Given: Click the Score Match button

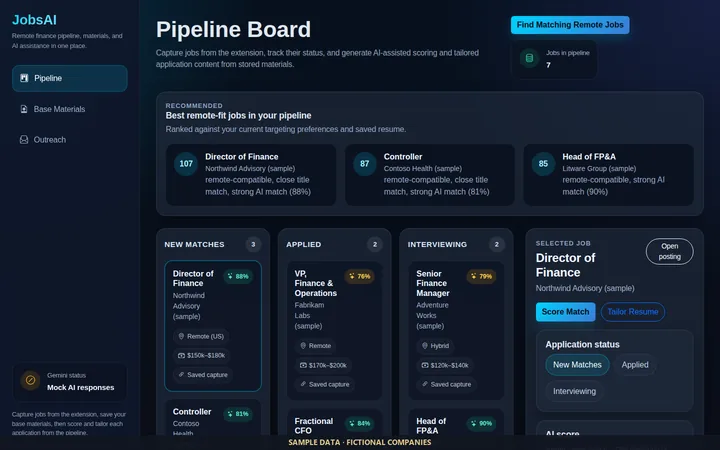Looking at the screenshot, I should click(565, 312).
